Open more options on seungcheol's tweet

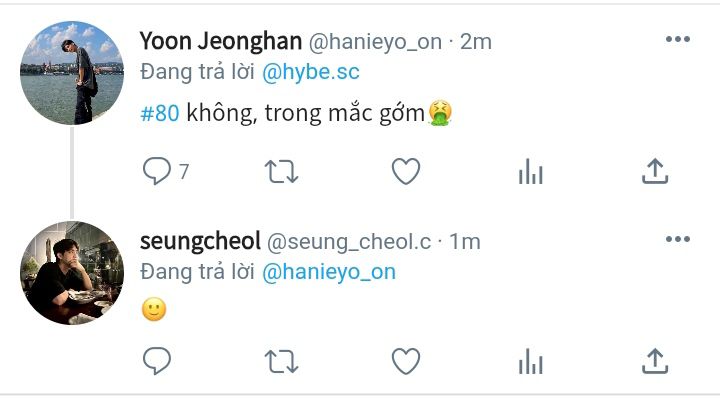click(678, 239)
